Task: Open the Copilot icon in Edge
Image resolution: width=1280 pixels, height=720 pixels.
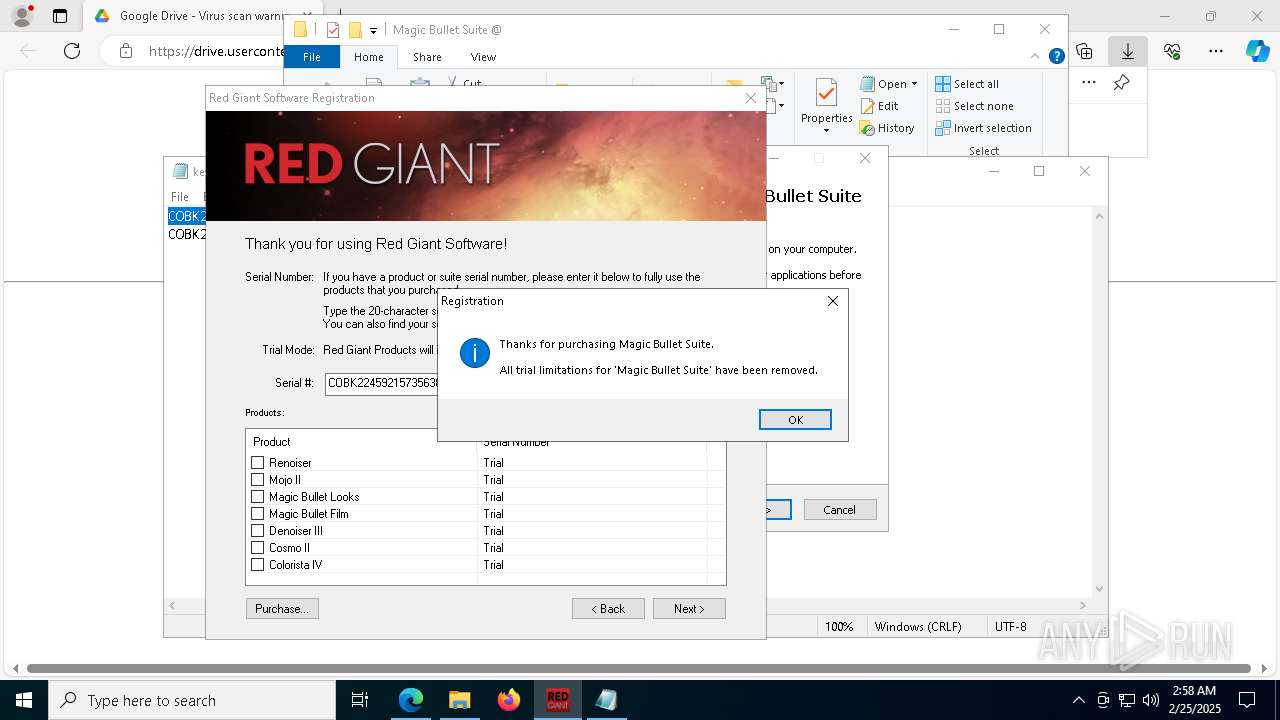Action: tap(1257, 51)
